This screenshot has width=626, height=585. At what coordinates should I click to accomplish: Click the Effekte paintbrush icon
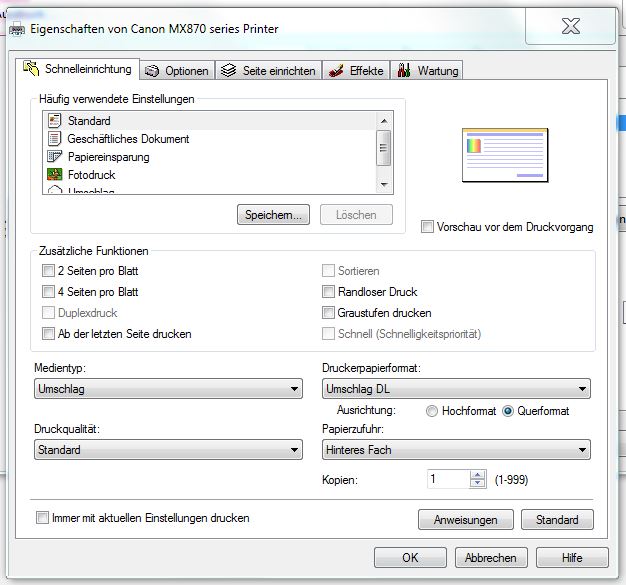[336, 71]
